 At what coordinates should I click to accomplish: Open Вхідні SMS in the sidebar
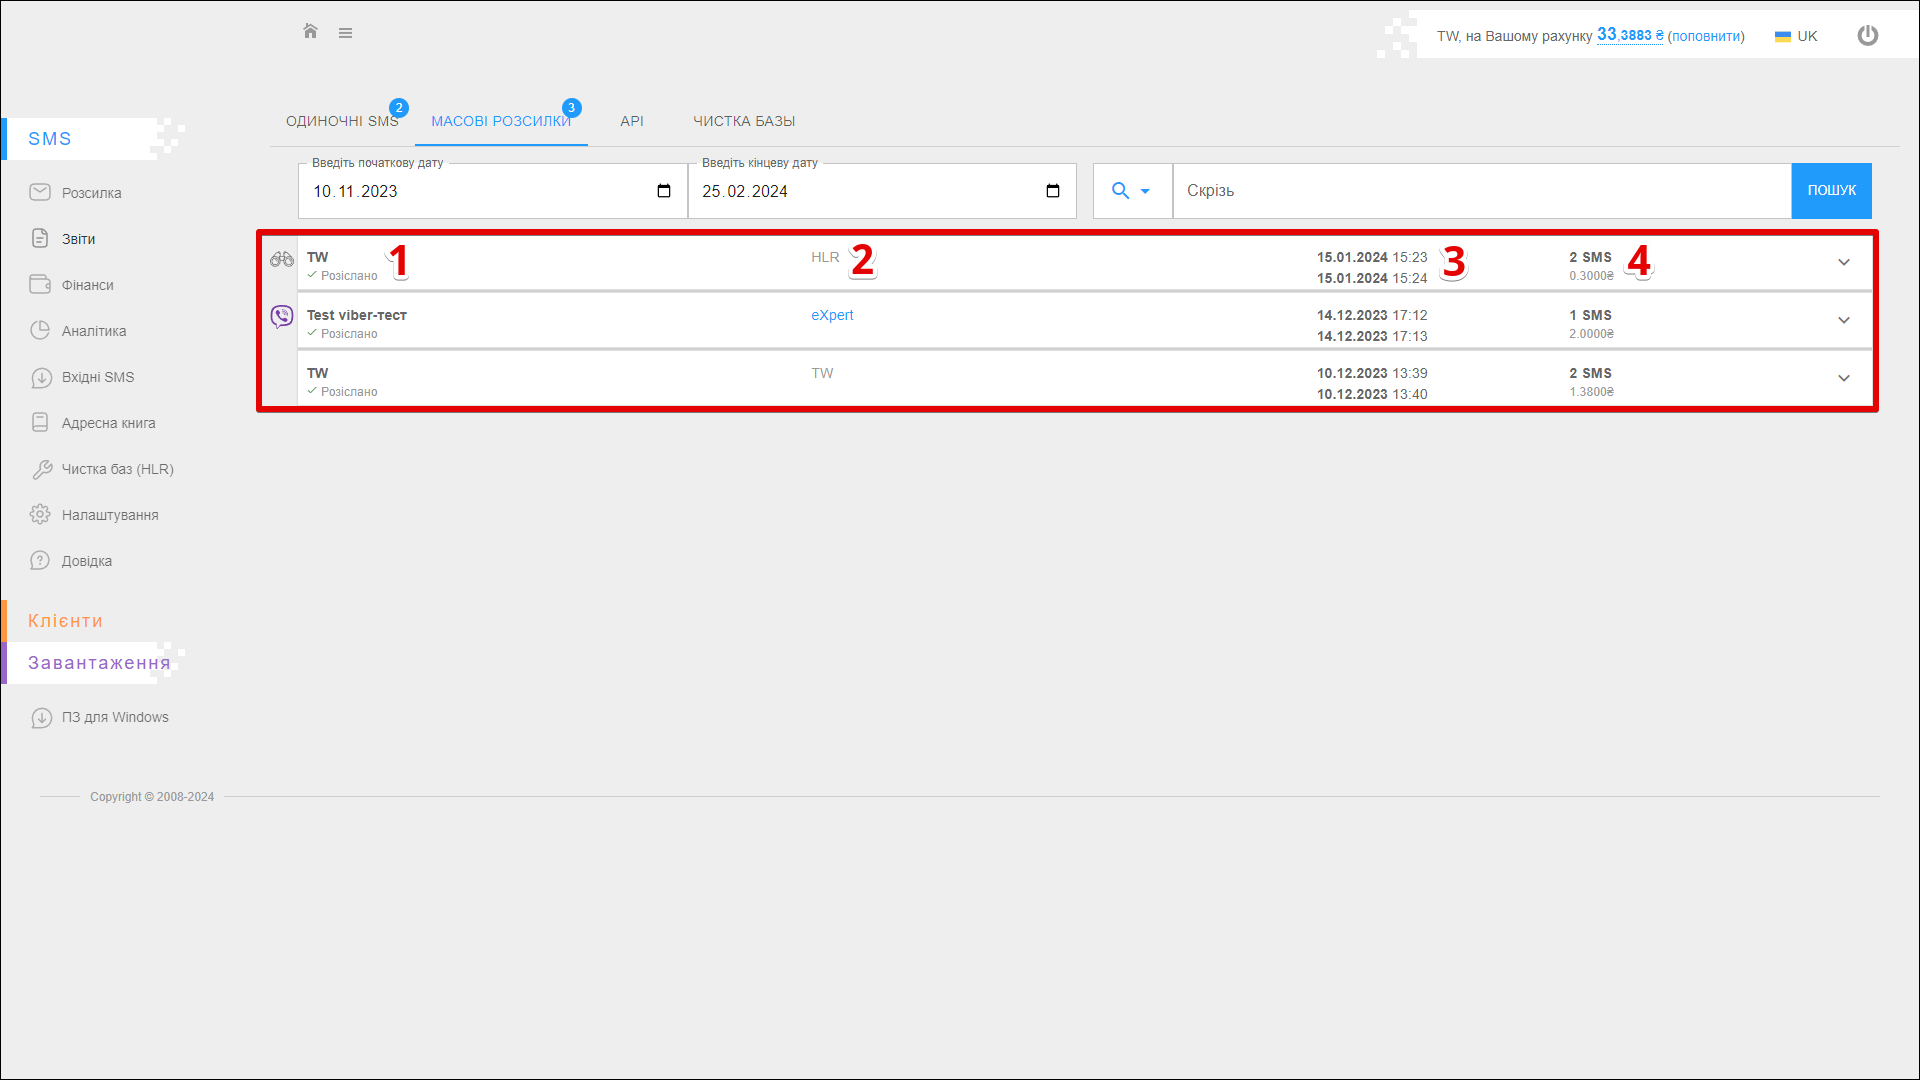click(x=97, y=377)
